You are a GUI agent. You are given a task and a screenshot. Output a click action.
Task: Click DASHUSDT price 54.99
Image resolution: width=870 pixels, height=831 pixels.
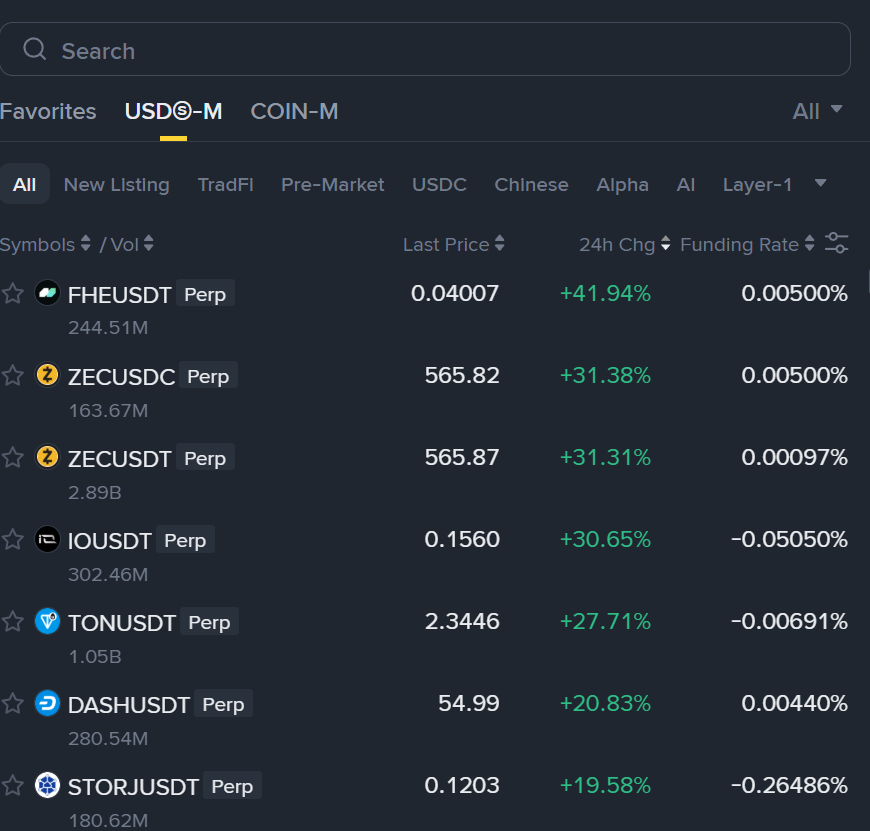coord(469,703)
